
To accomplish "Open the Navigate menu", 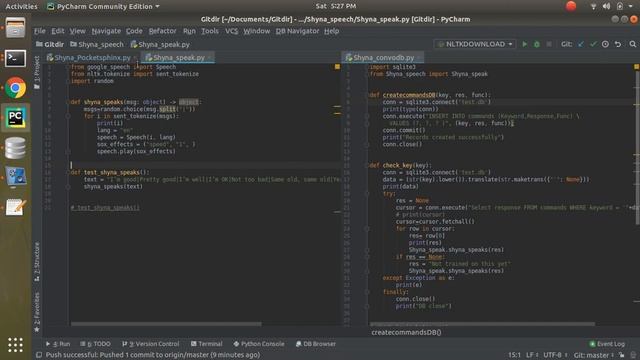I will coord(106,31).
